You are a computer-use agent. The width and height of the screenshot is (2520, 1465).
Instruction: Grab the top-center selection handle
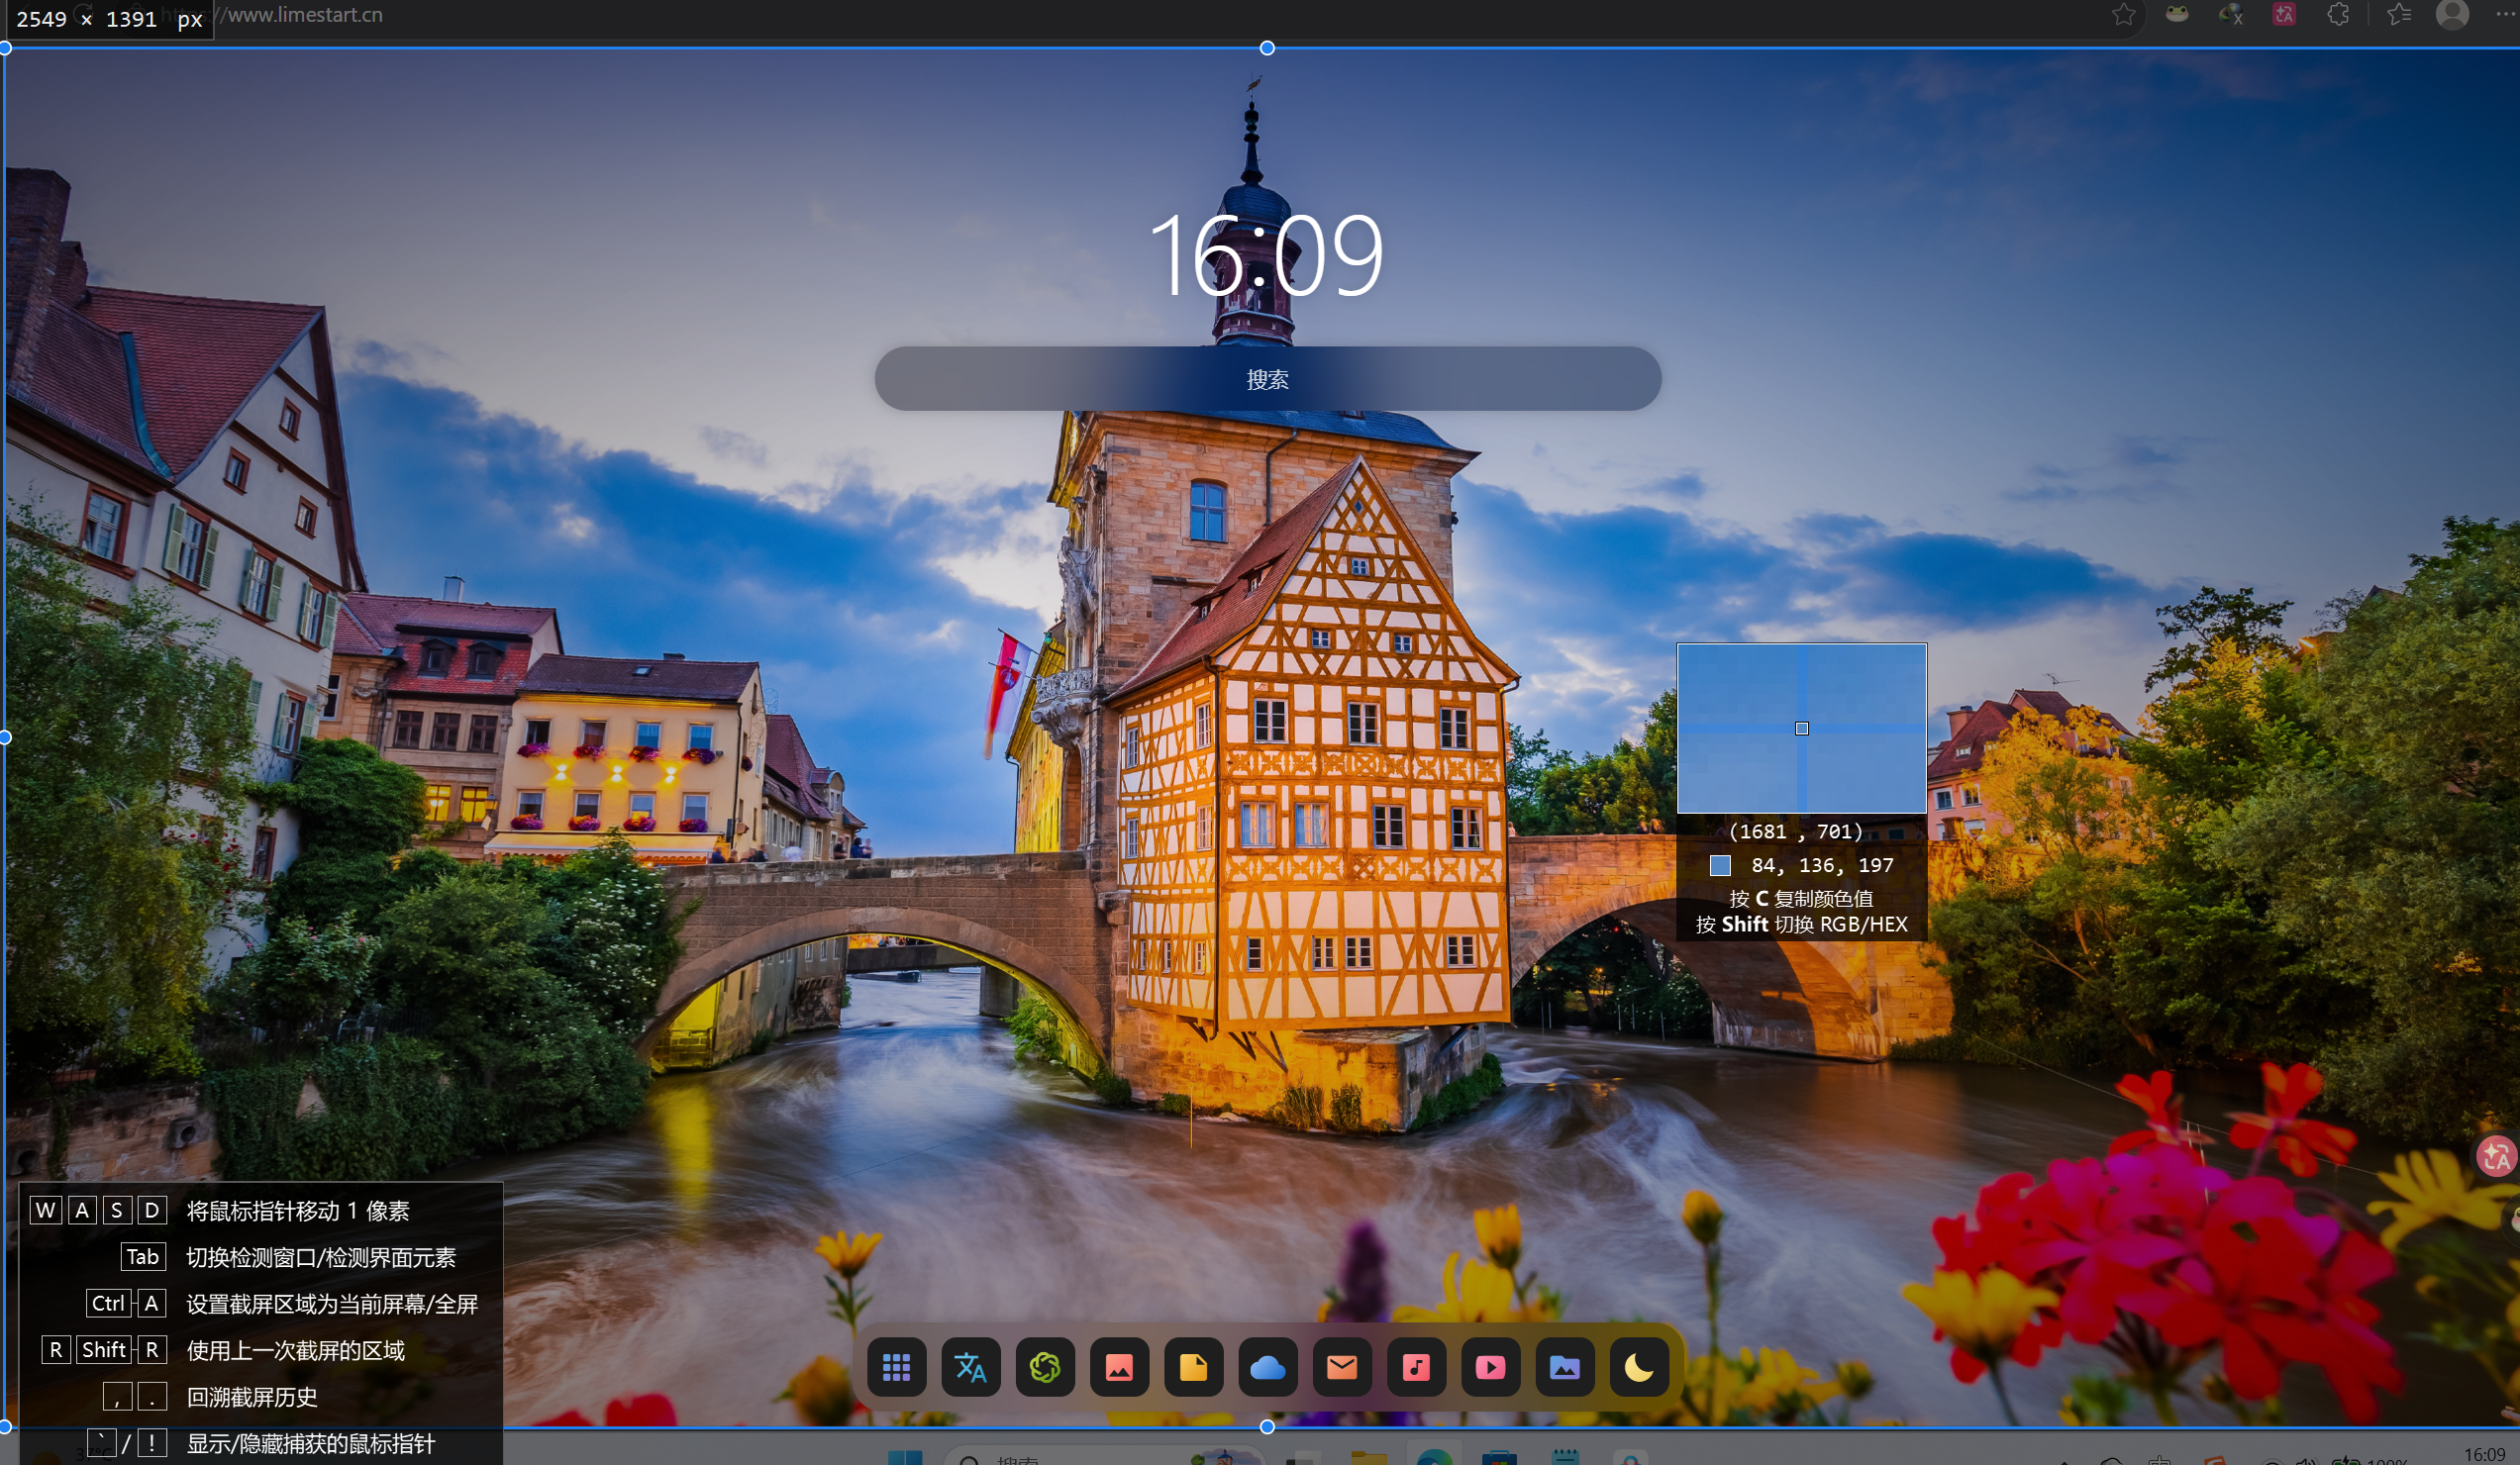coord(1267,48)
